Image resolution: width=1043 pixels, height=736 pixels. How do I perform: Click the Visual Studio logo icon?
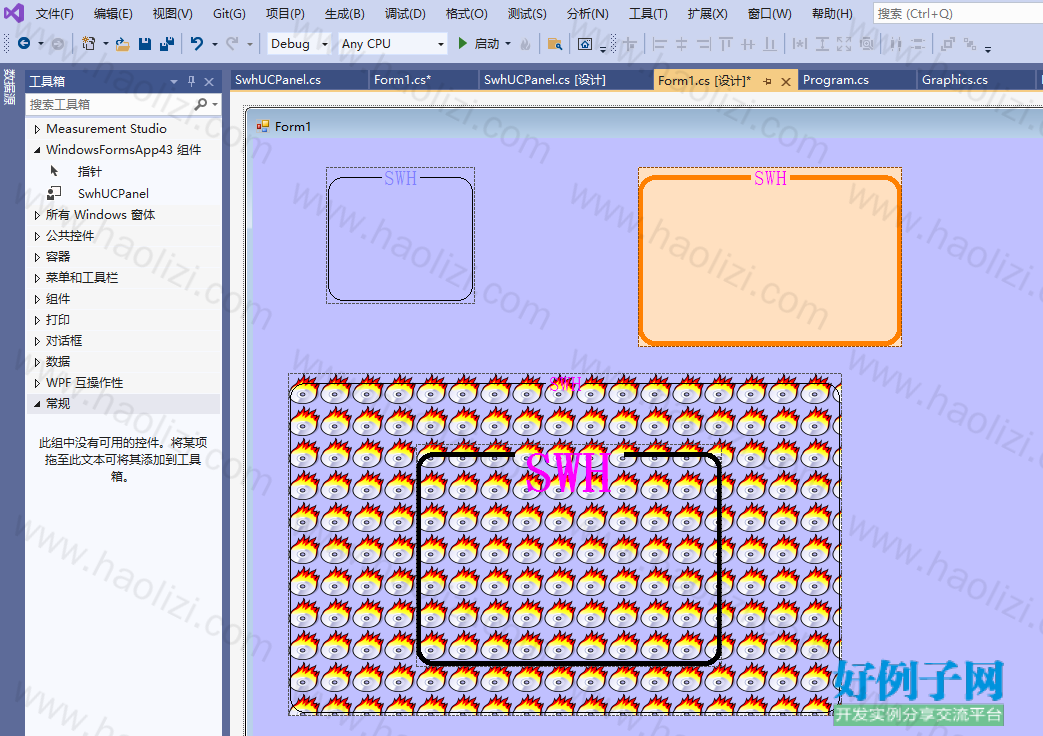pos(14,13)
